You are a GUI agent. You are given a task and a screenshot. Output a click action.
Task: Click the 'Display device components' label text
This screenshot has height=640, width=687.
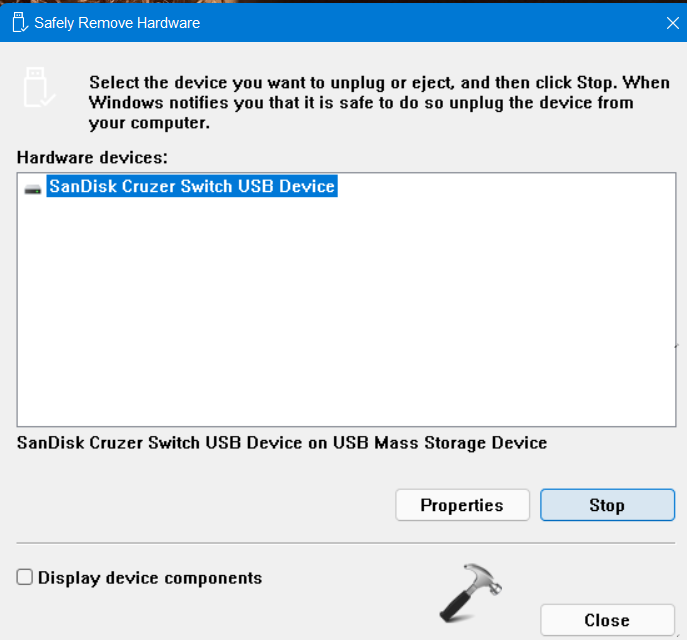[x=150, y=577]
